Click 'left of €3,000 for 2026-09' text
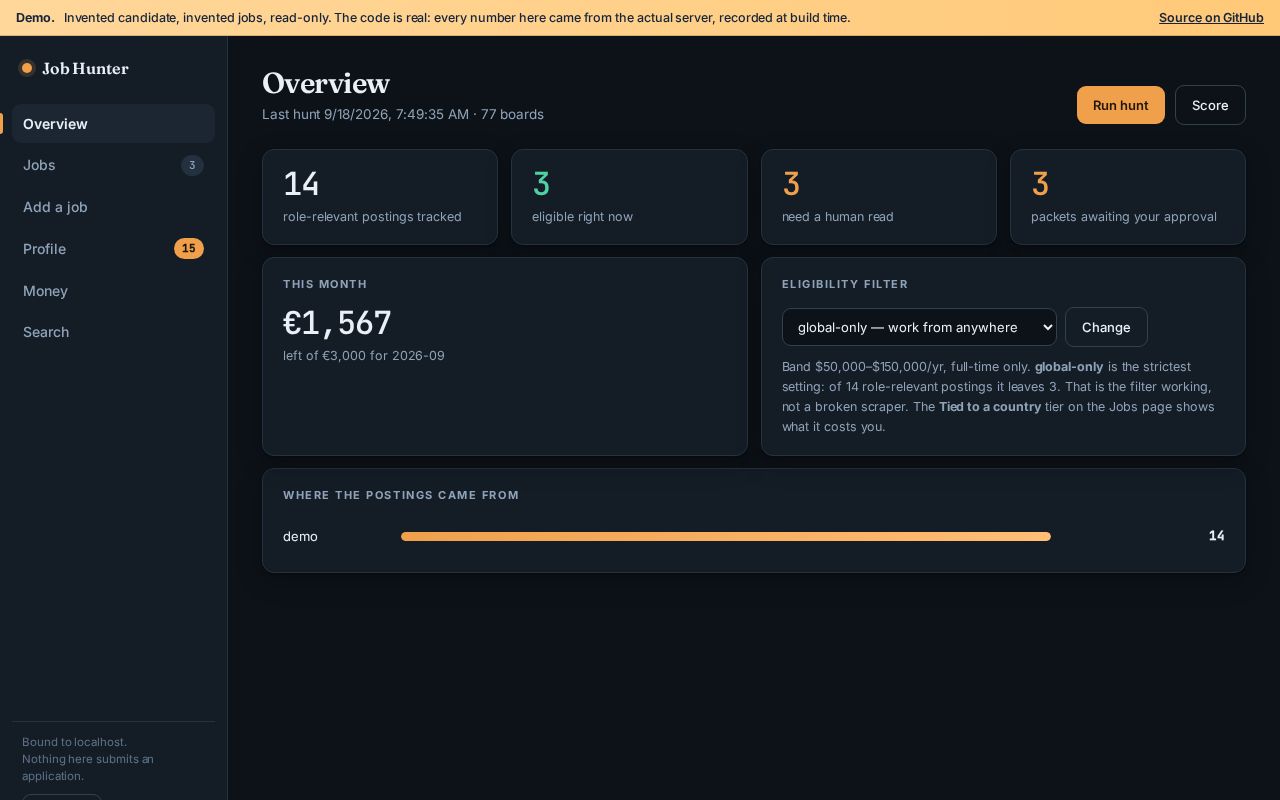Screen dimensions: 1280x800 (x=364, y=355)
